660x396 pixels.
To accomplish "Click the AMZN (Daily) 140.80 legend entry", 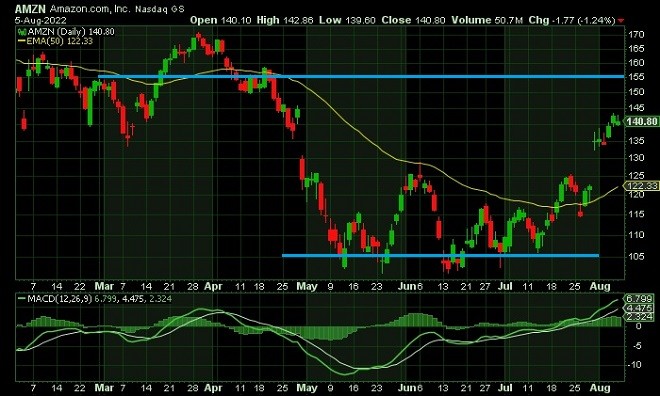I will tap(71, 32).
